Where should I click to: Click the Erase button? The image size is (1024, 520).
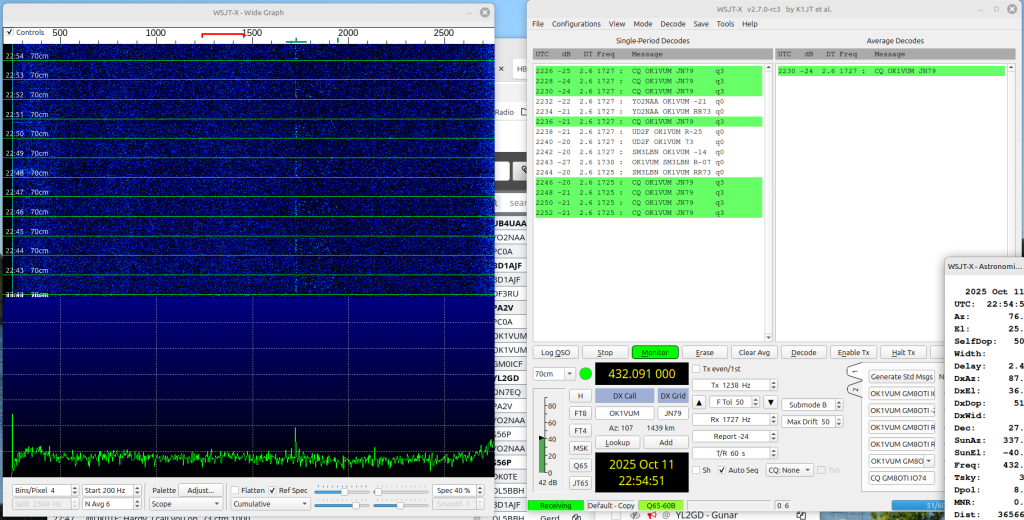(704, 352)
